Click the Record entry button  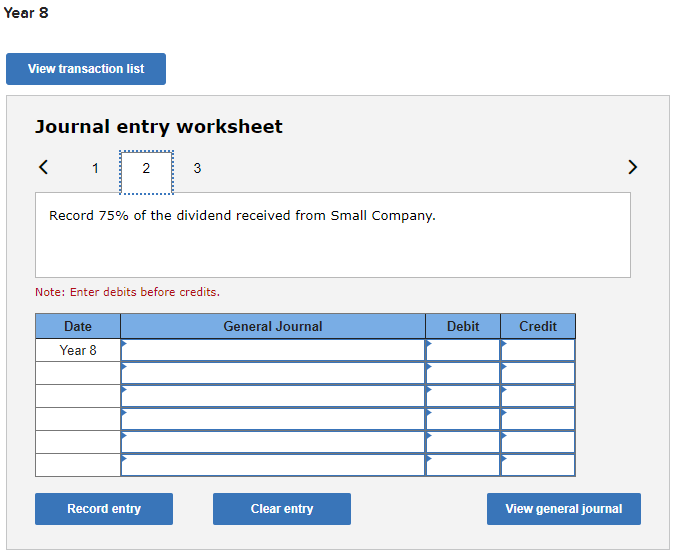(104, 509)
